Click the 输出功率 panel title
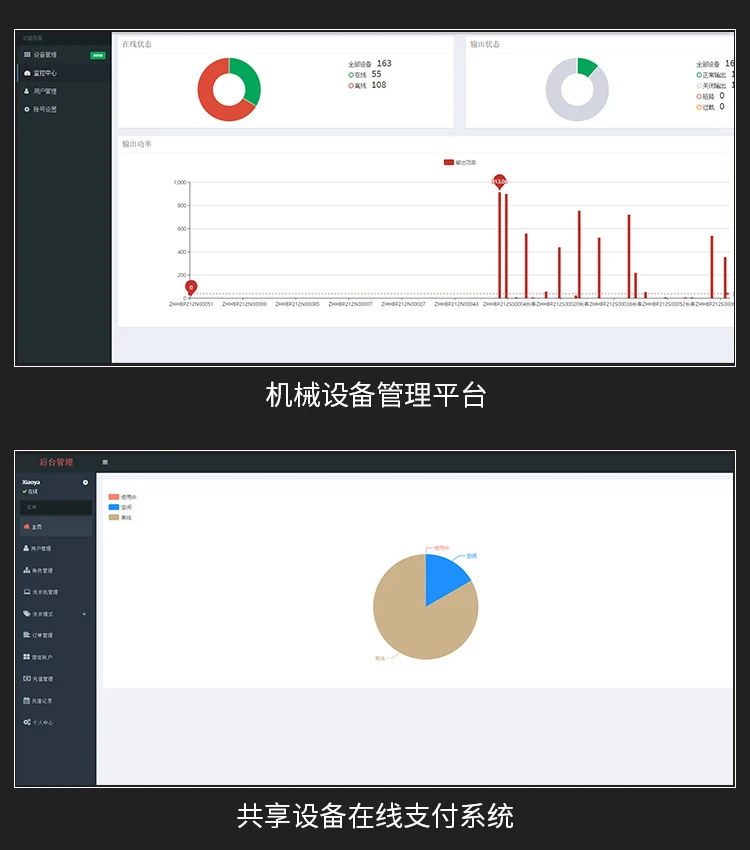This screenshot has width=750, height=850. [137, 144]
